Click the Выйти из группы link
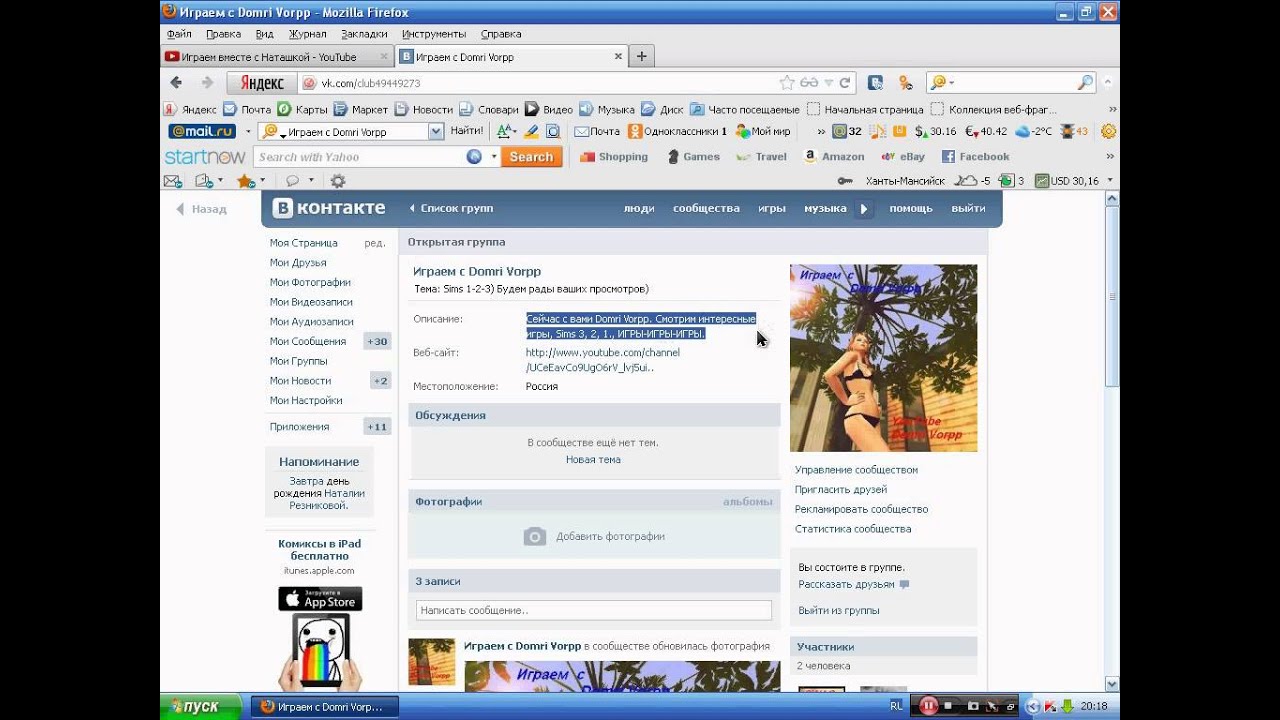This screenshot has width=1280, height=720. click(x=839, y=611)
